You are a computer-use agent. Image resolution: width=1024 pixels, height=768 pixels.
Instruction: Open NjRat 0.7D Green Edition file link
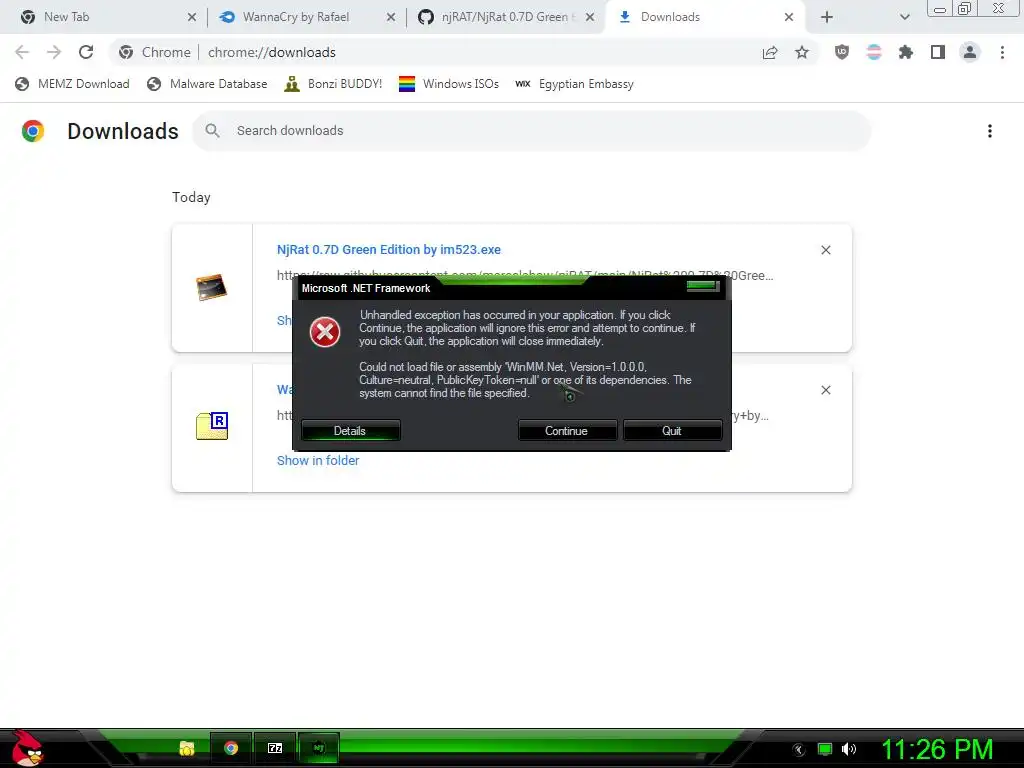[389, 249]
